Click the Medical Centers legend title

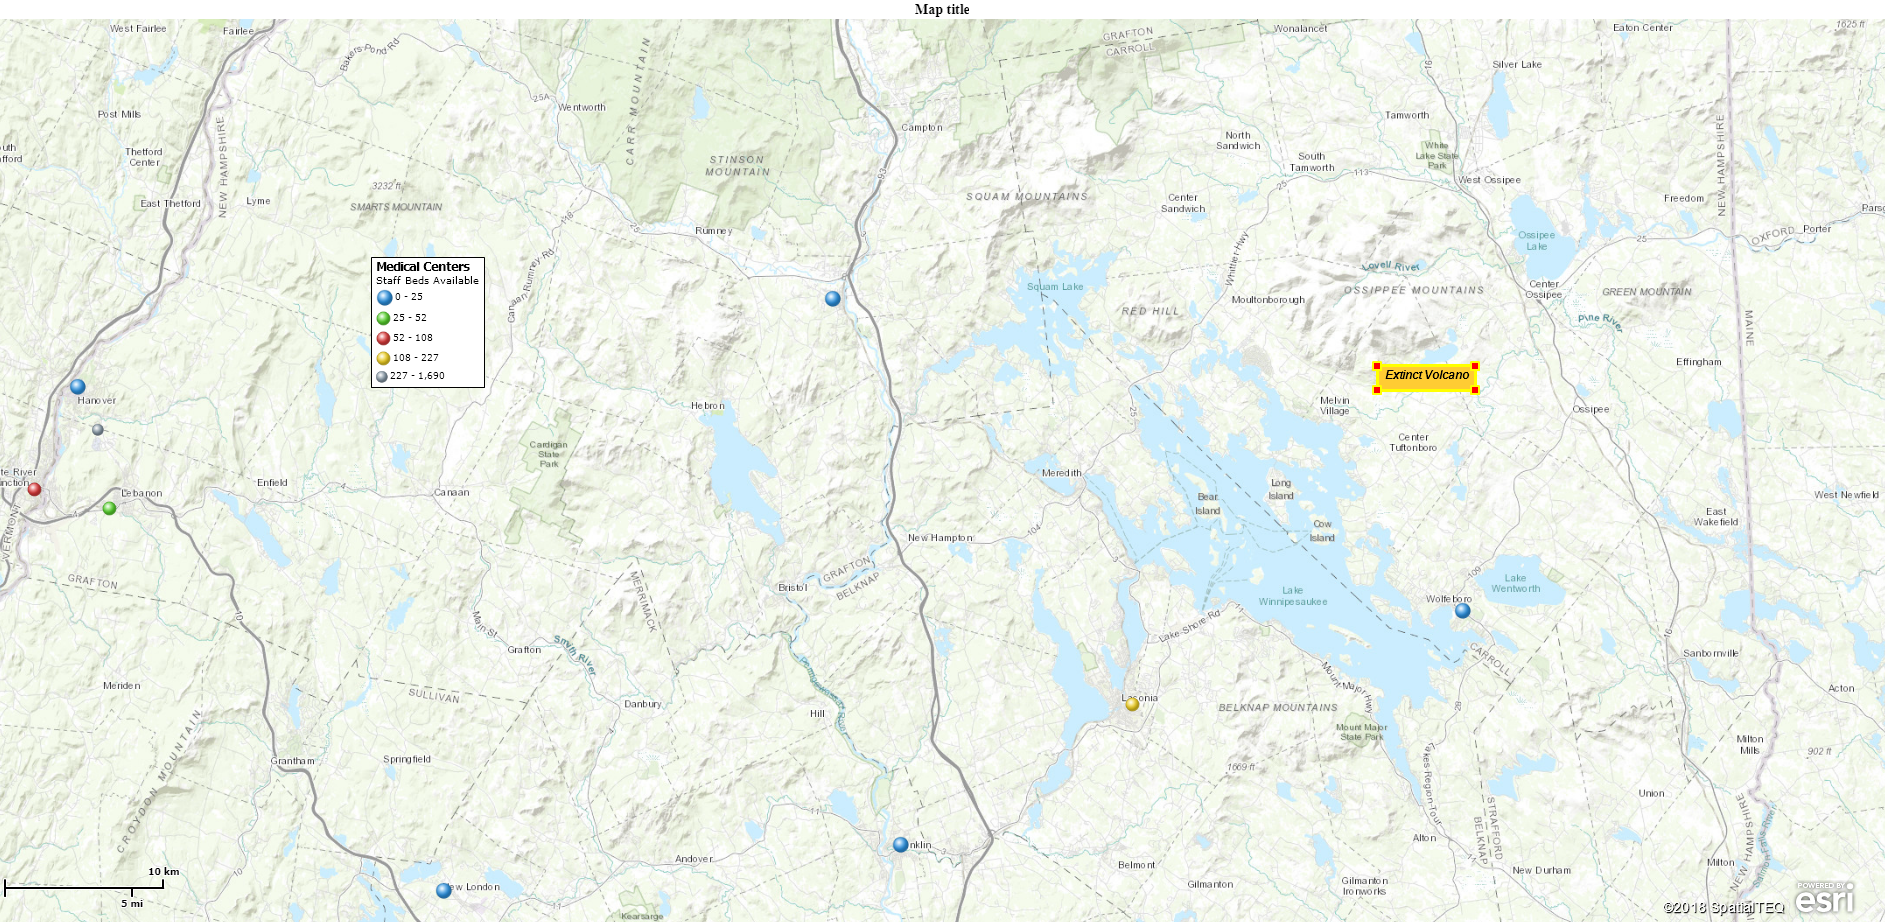click(x=423, y=267)
